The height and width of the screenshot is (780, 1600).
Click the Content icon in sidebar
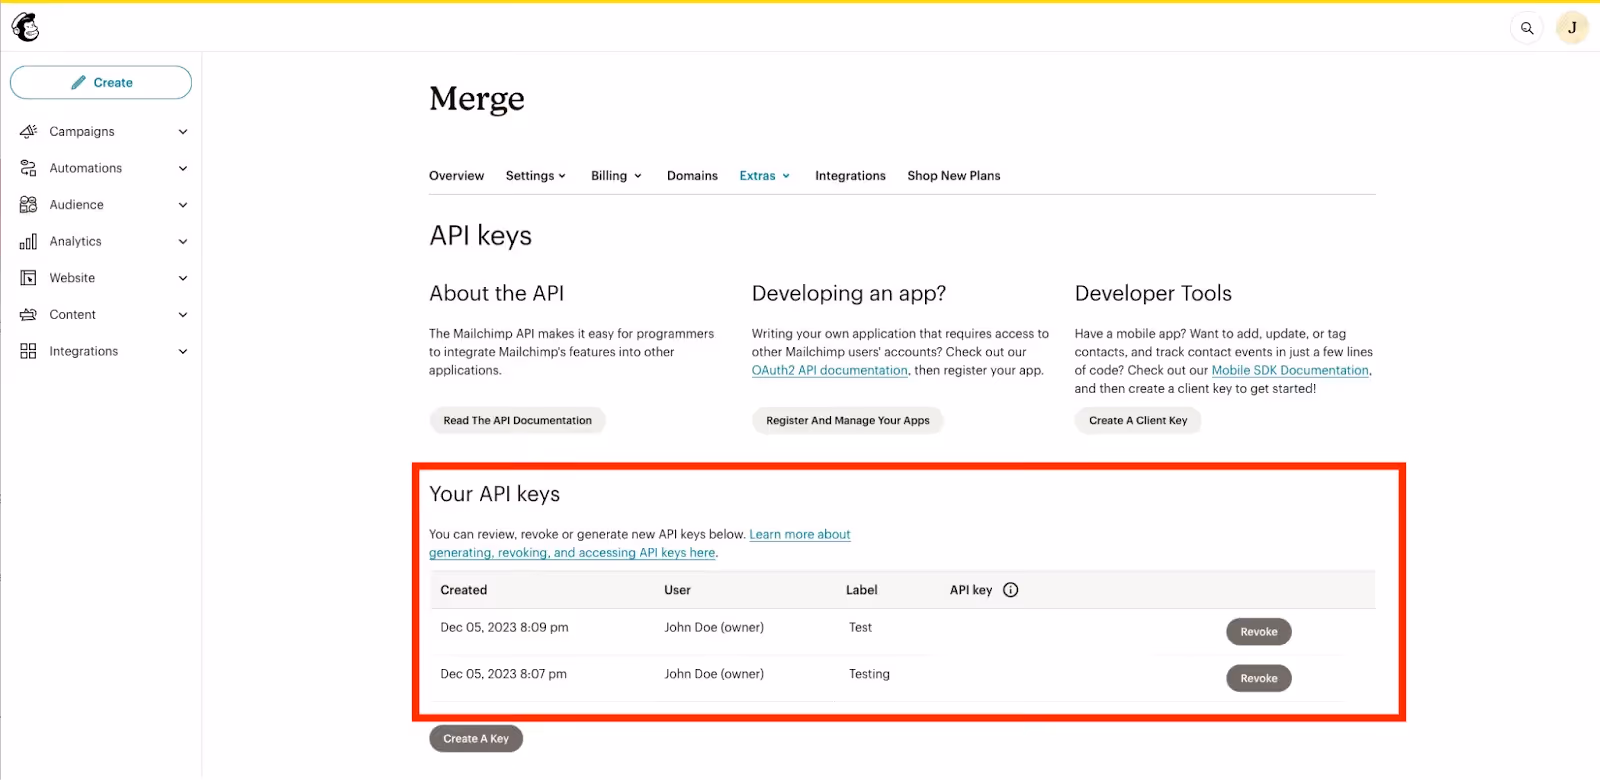click(x=28, y=314)
